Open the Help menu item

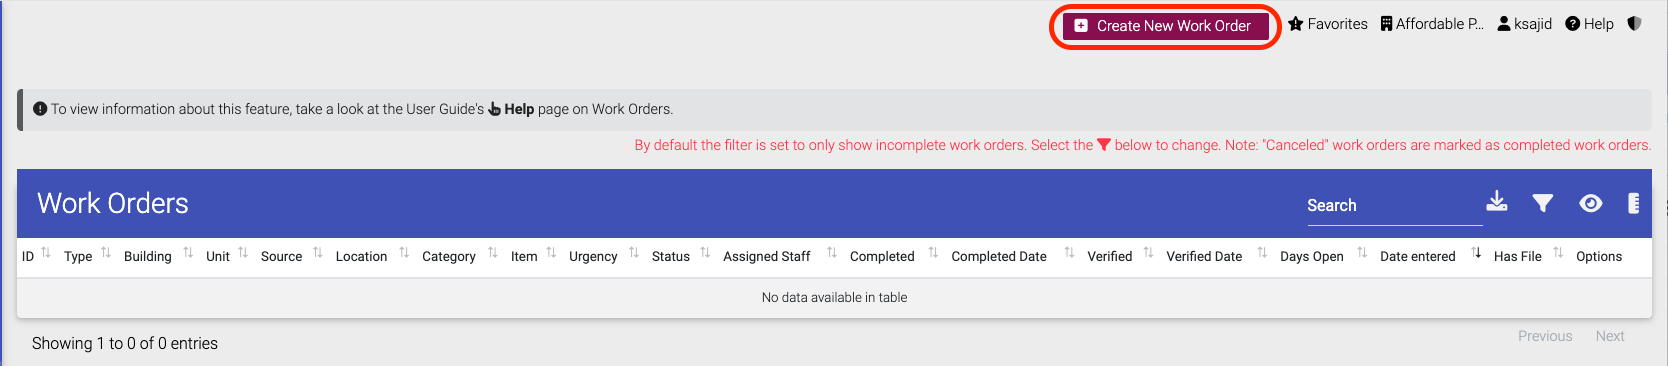click(1589, 24)
